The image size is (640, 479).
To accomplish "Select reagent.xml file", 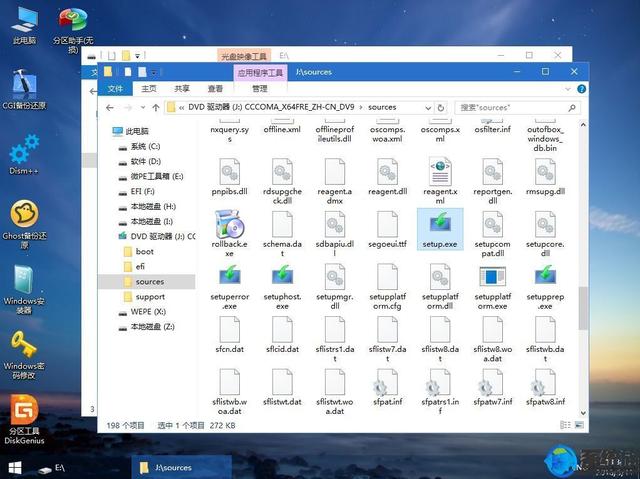I will click(x=440, y=181).
